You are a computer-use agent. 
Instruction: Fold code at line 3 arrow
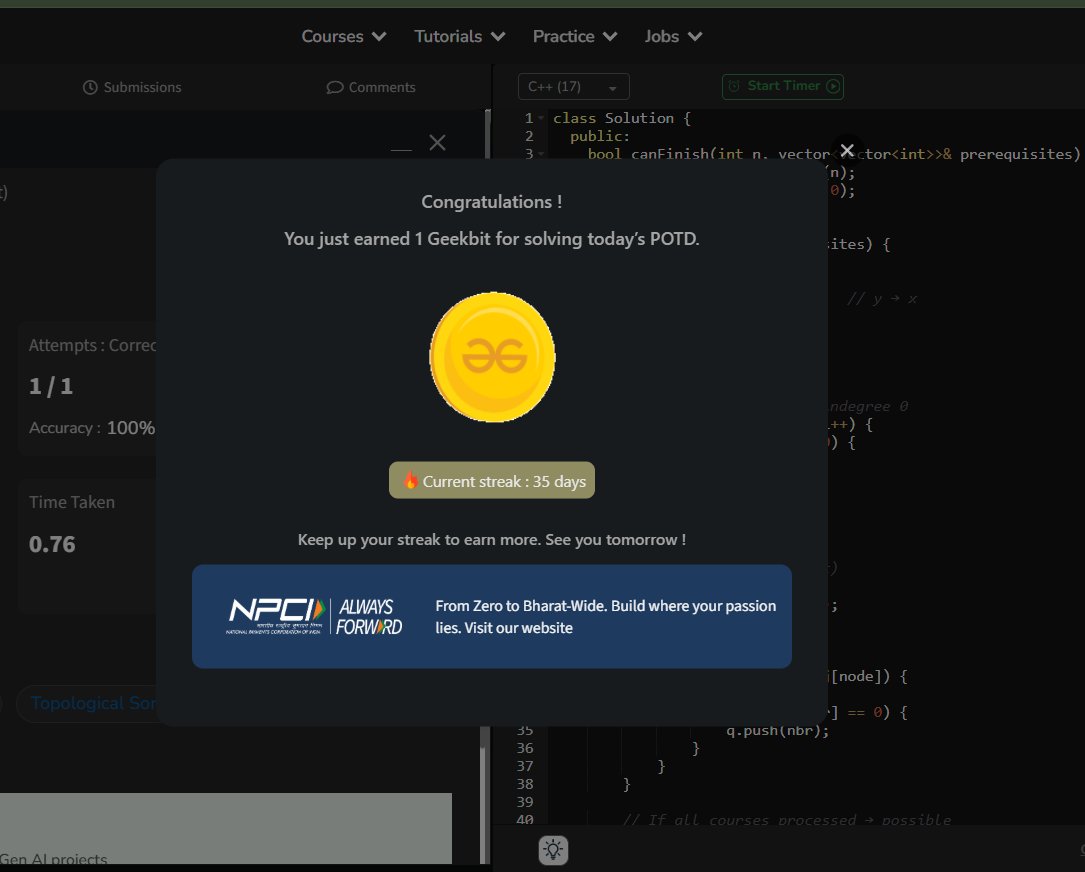point(541,154)
